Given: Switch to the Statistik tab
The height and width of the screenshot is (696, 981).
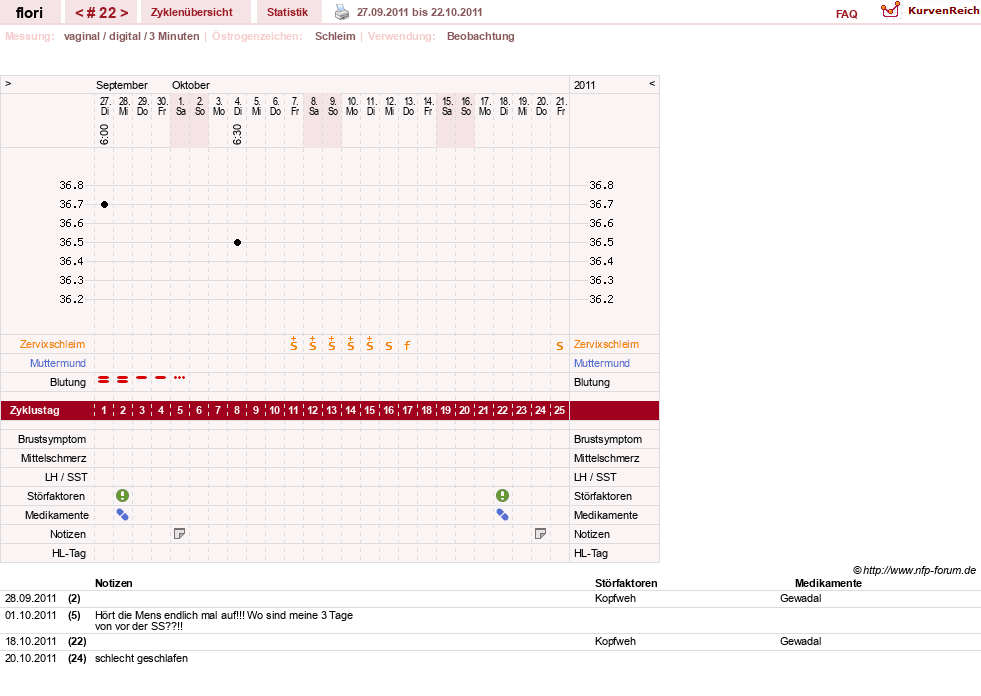Looking at the screenshot, I should pyautogui.click(x=287, y=12).
